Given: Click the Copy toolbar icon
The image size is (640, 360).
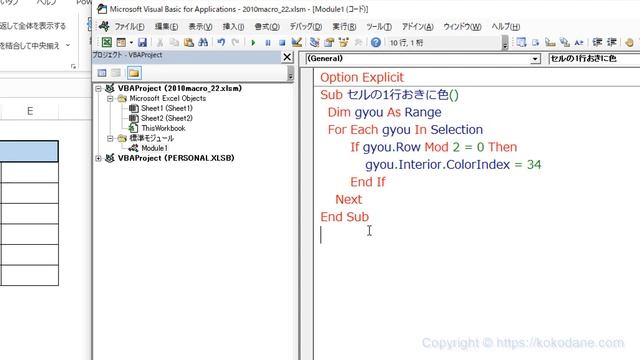Looking at the screenshot, I should 174,42.
